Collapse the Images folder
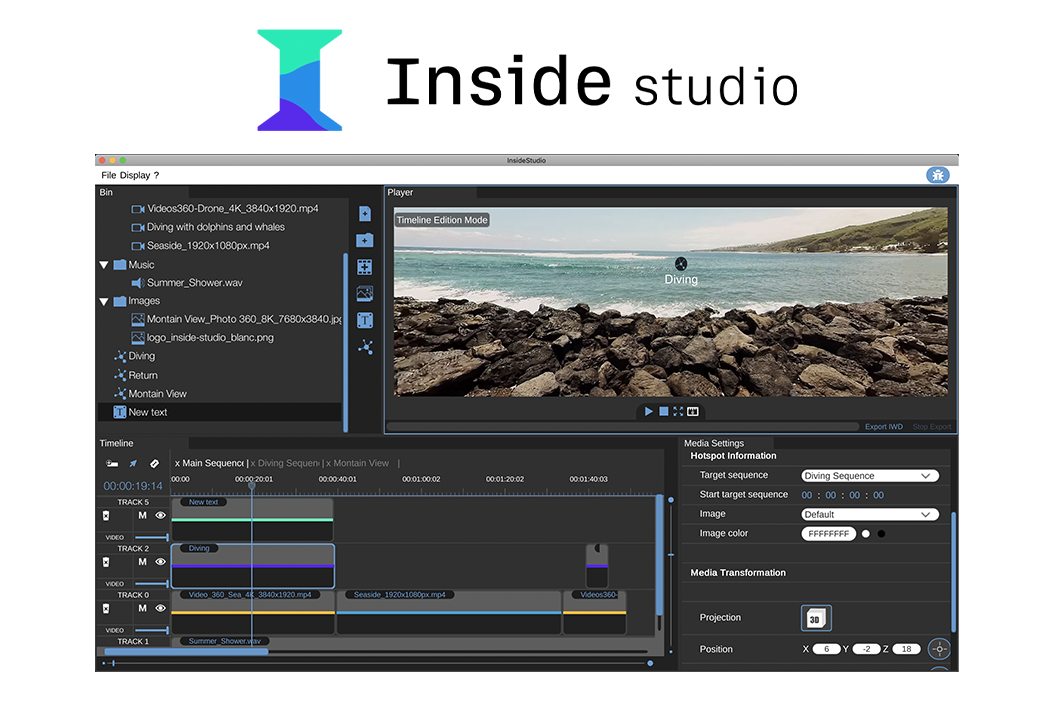The width and height of the screenshot is (1052, 706). [x=104, y=301]
